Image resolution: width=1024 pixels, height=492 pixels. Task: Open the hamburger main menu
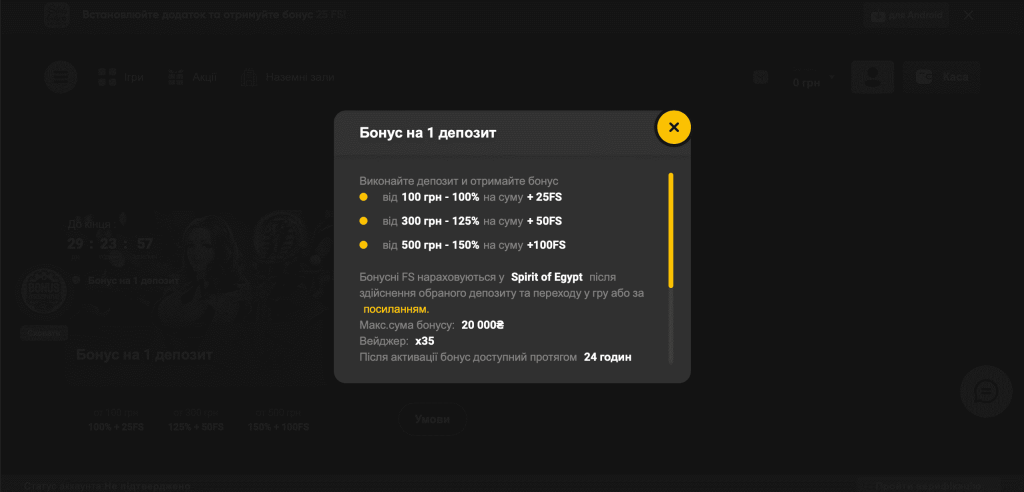[60, 77]
